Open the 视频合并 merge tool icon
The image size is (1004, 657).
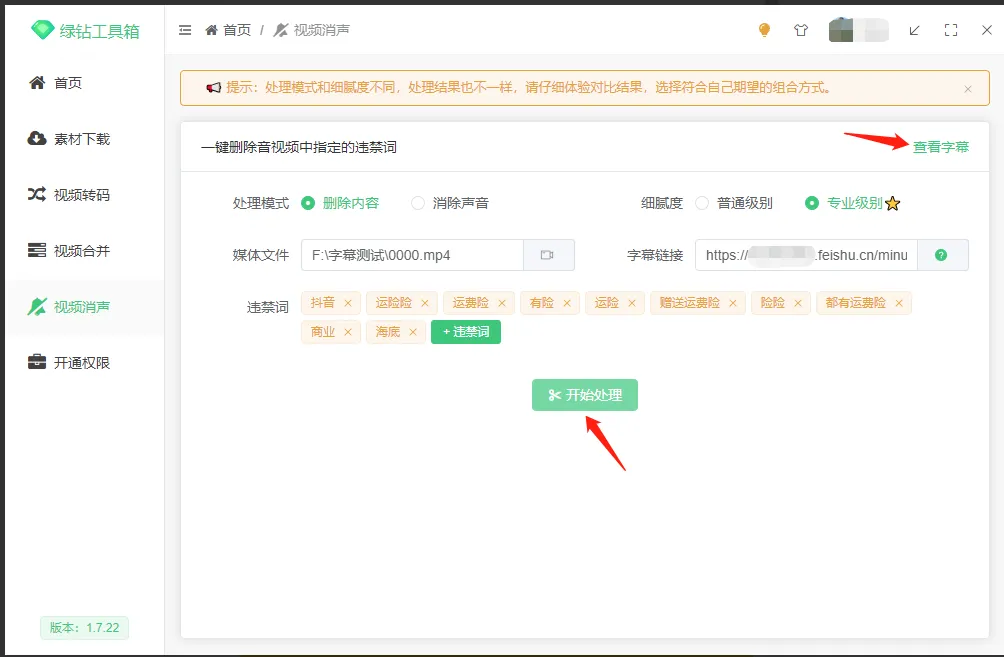[37, 251]
